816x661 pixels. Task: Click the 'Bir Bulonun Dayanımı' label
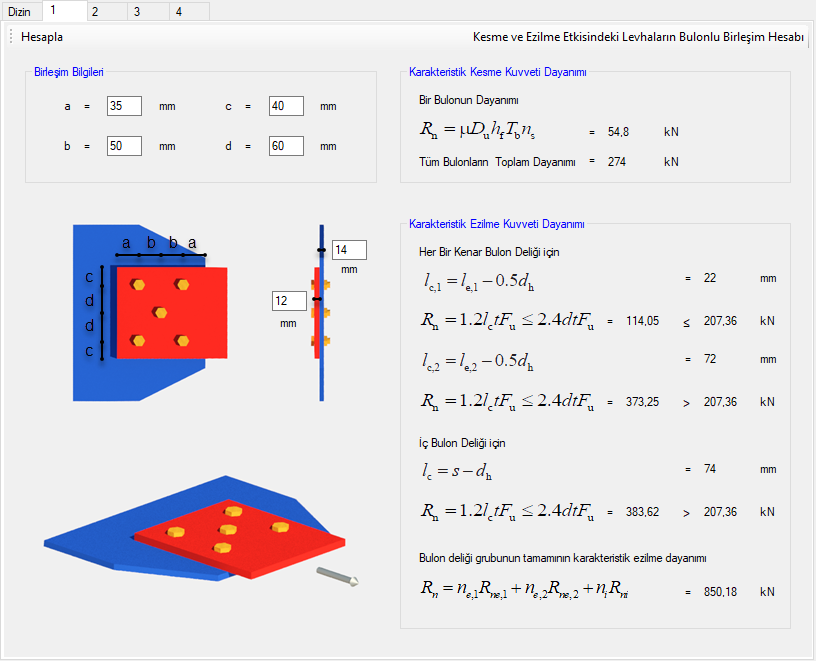pos(468,100)
